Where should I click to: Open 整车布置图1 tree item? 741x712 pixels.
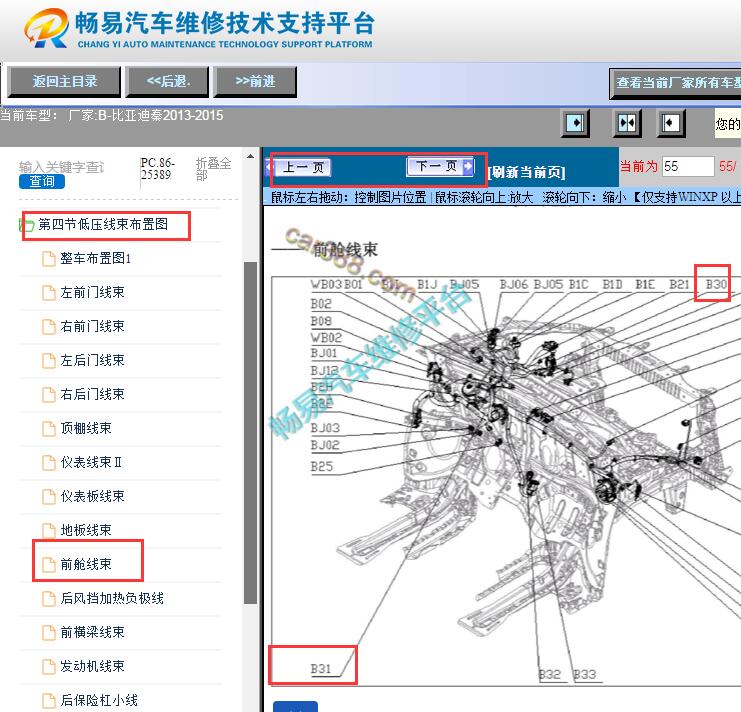point(95,258)
